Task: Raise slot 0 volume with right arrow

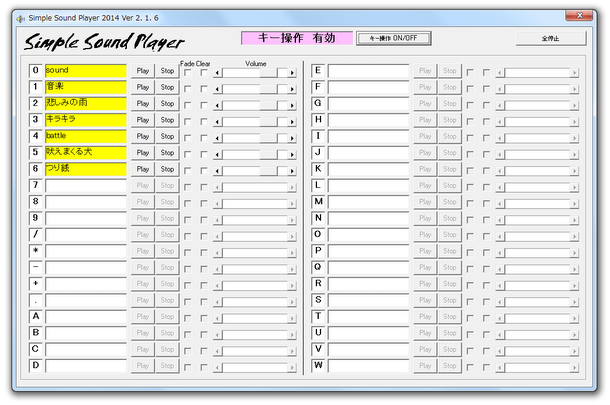Action: (292, 73)
